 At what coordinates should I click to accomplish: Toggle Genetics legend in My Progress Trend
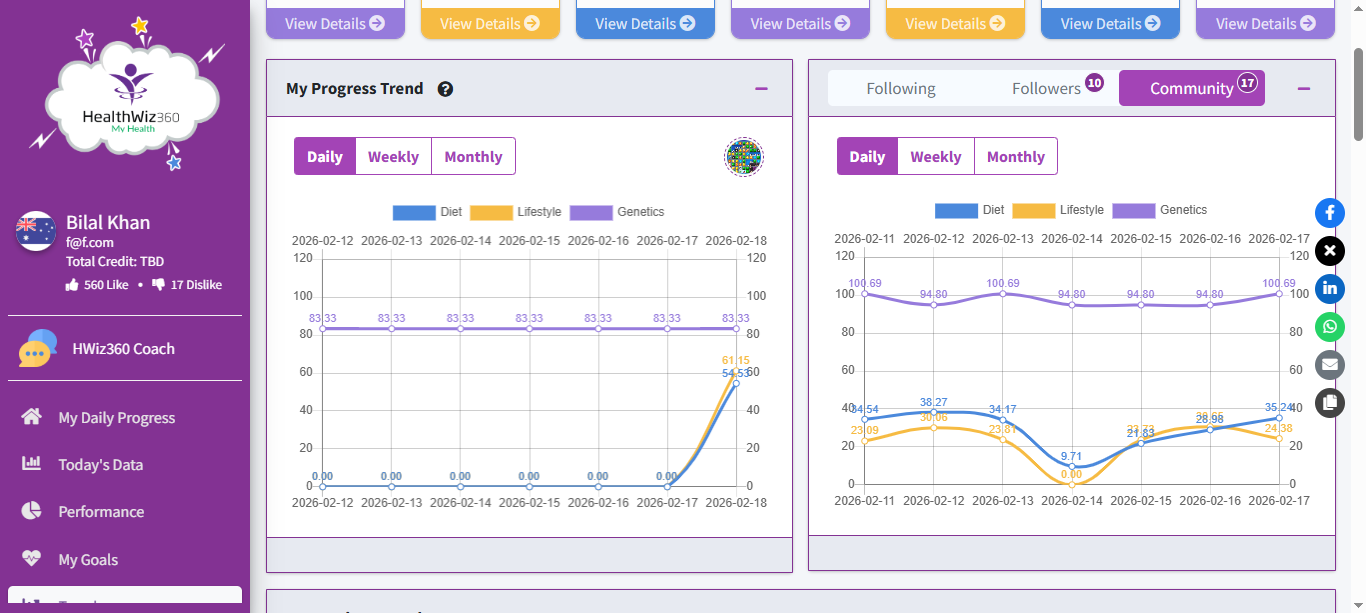coord(617,212)
